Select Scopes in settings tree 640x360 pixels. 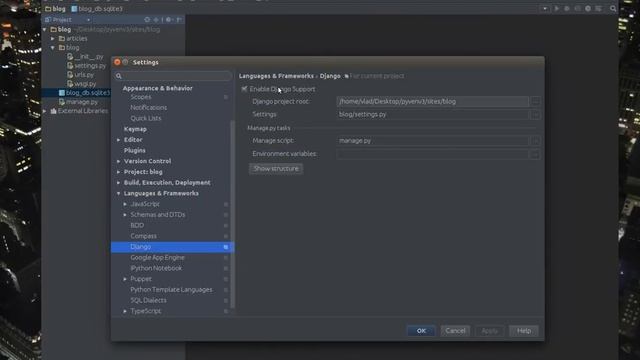141,97
